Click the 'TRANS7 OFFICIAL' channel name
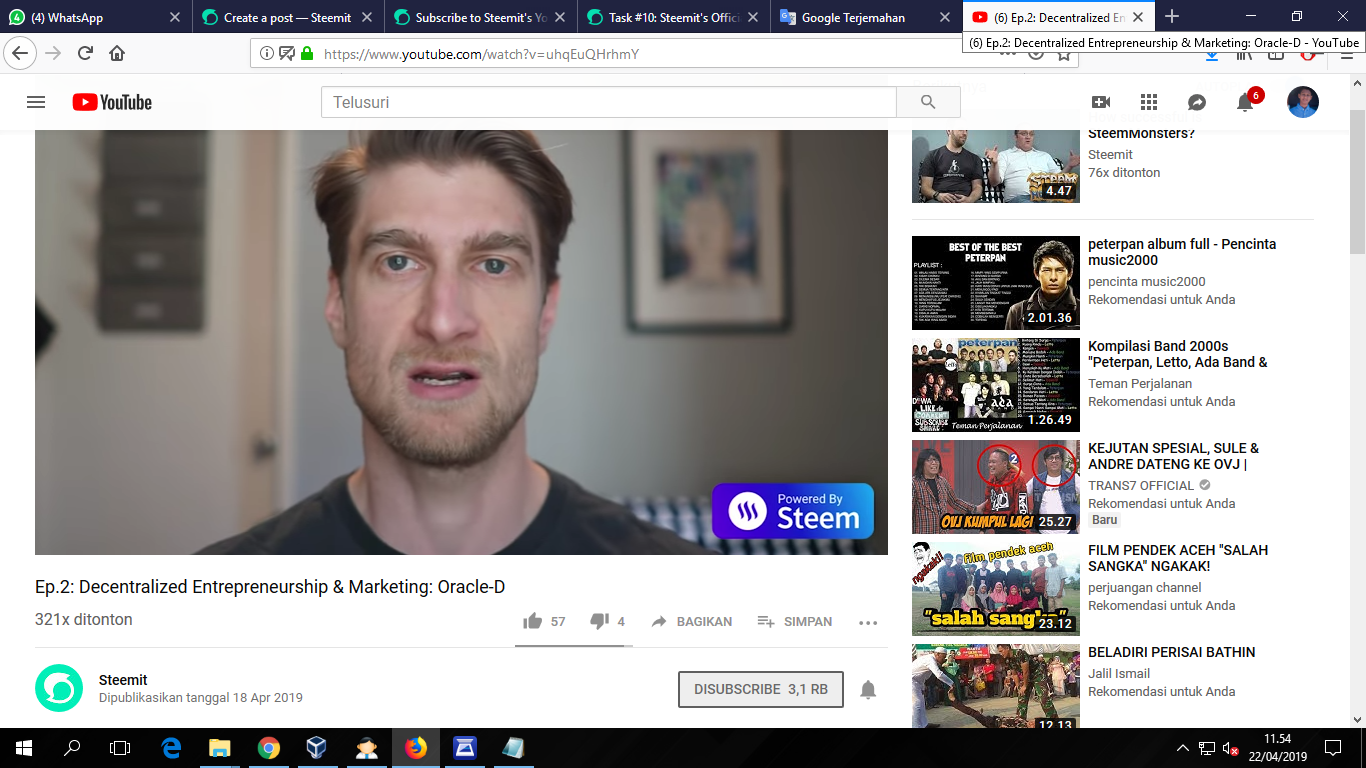This screenshot has width=1366, height=768. [1141, 485]
